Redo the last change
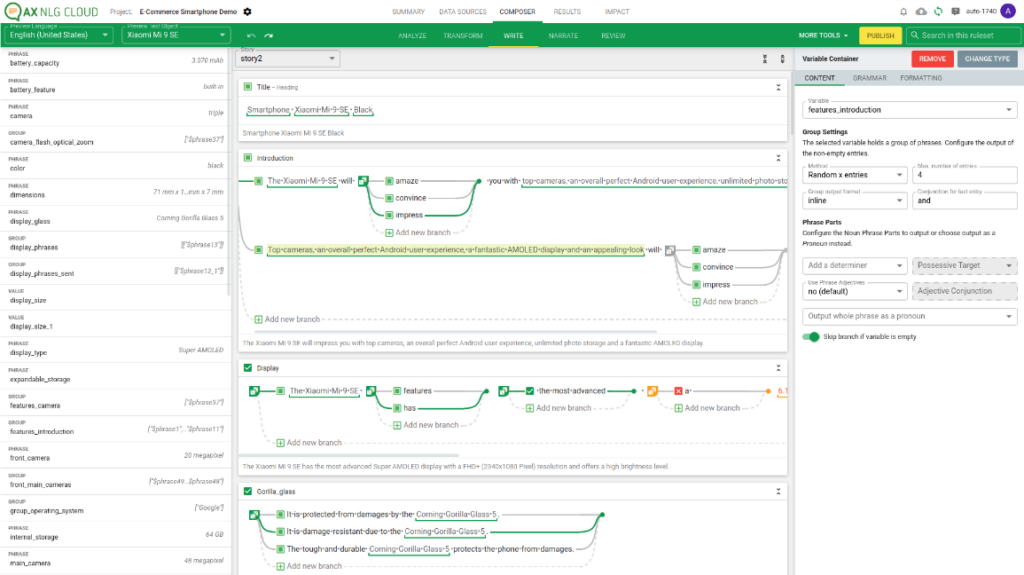Image resolution: width=1024 pixels, height=575 pixels. coord(268,35)
